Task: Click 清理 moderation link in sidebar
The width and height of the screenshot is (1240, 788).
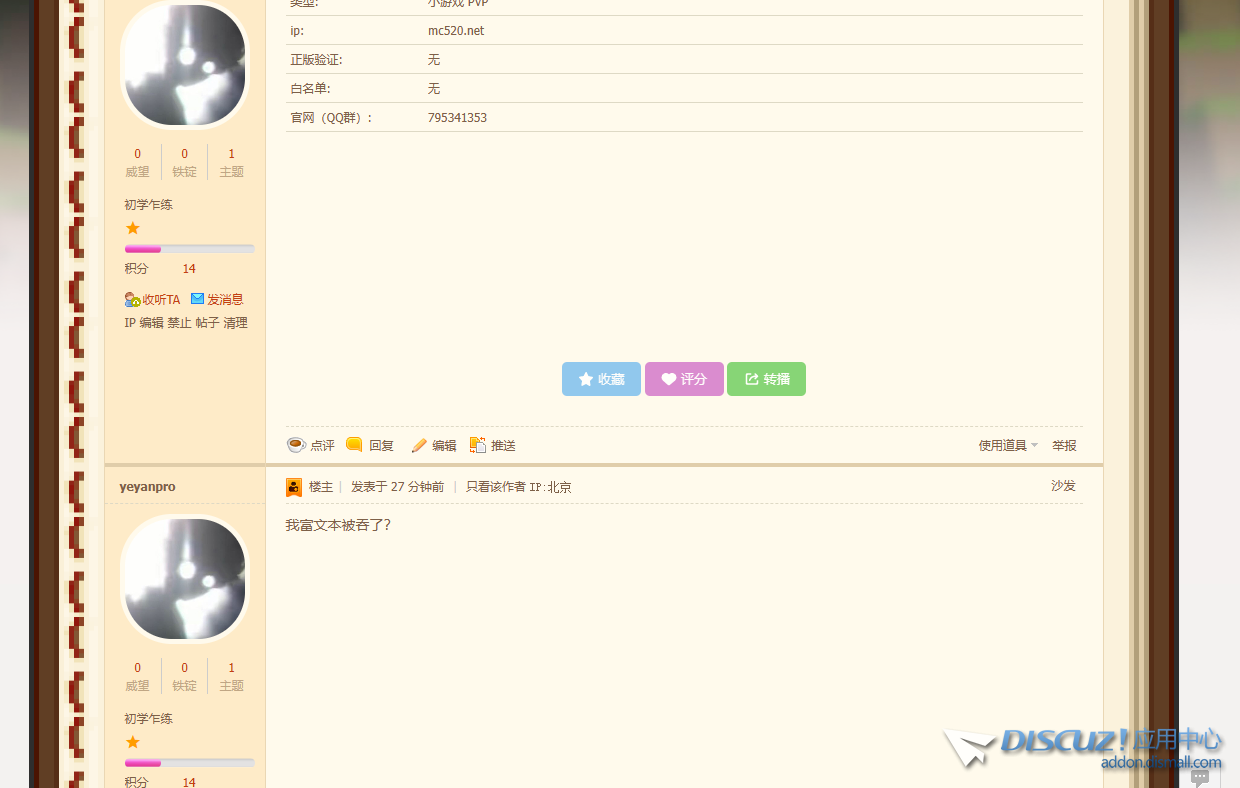Action: [235, 323]
